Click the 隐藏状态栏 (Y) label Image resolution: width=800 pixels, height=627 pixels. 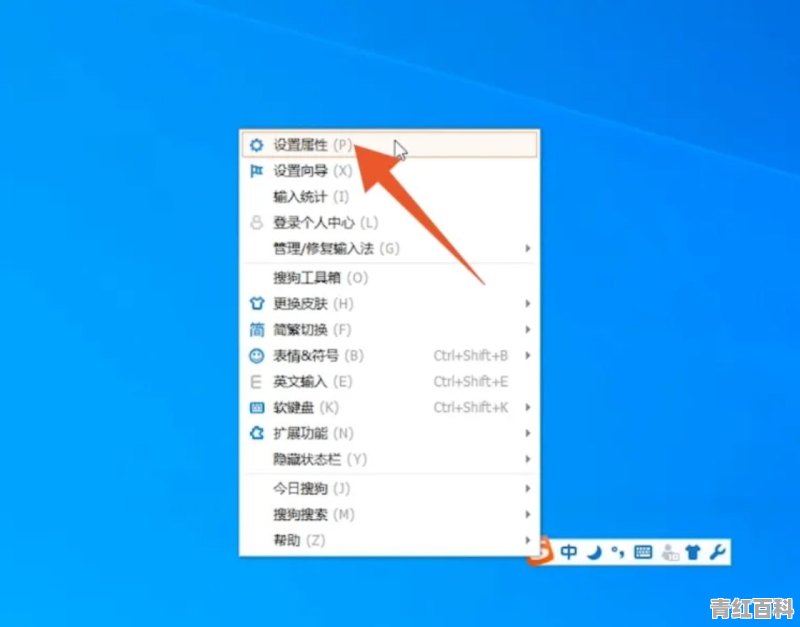(x=320, y=459)
